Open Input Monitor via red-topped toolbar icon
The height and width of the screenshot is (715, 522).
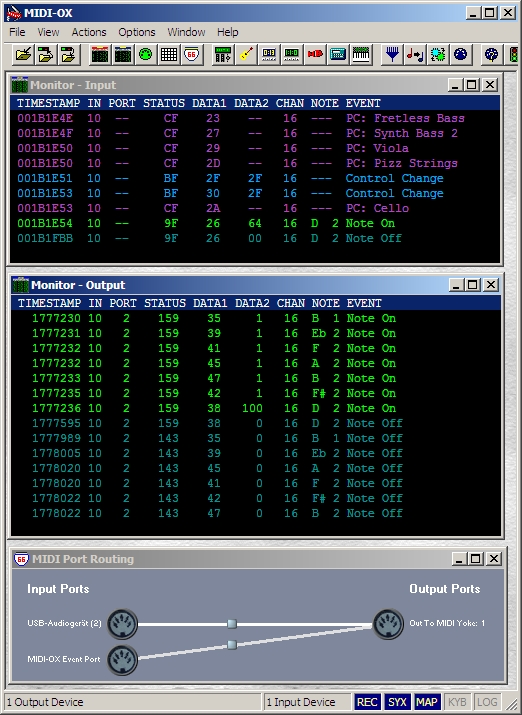click(x=100, y=55)
